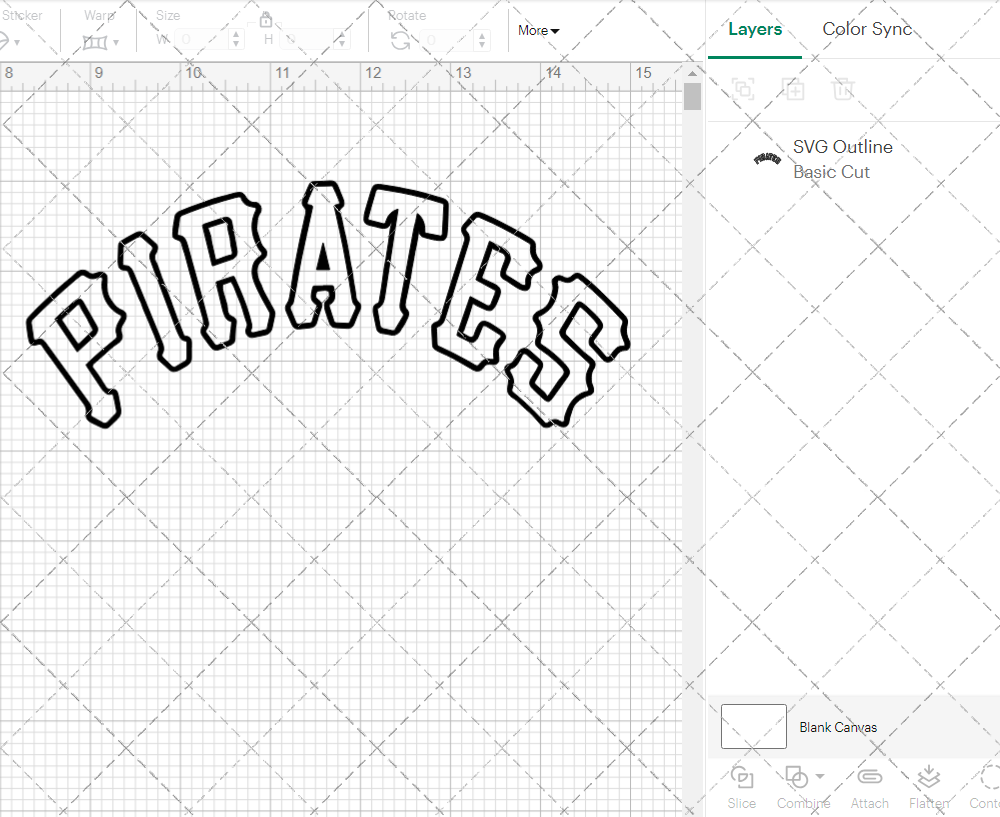This screenshot has width=1000, height=817.
Task: Click the Sticker tool dropdown arrow
Action: (x=17, y=43)
